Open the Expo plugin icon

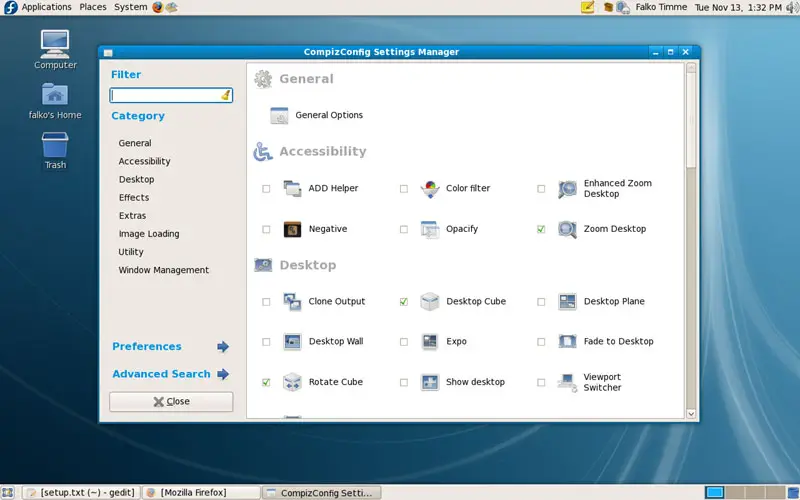[x=430, y=341]
